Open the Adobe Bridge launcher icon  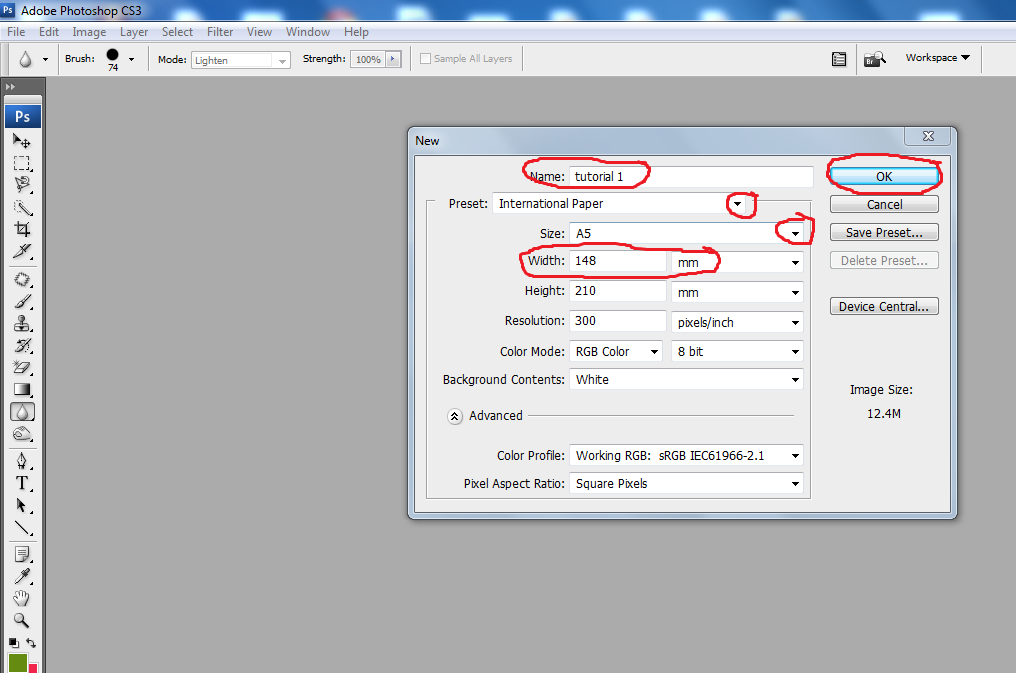click(x=875, y=59)
